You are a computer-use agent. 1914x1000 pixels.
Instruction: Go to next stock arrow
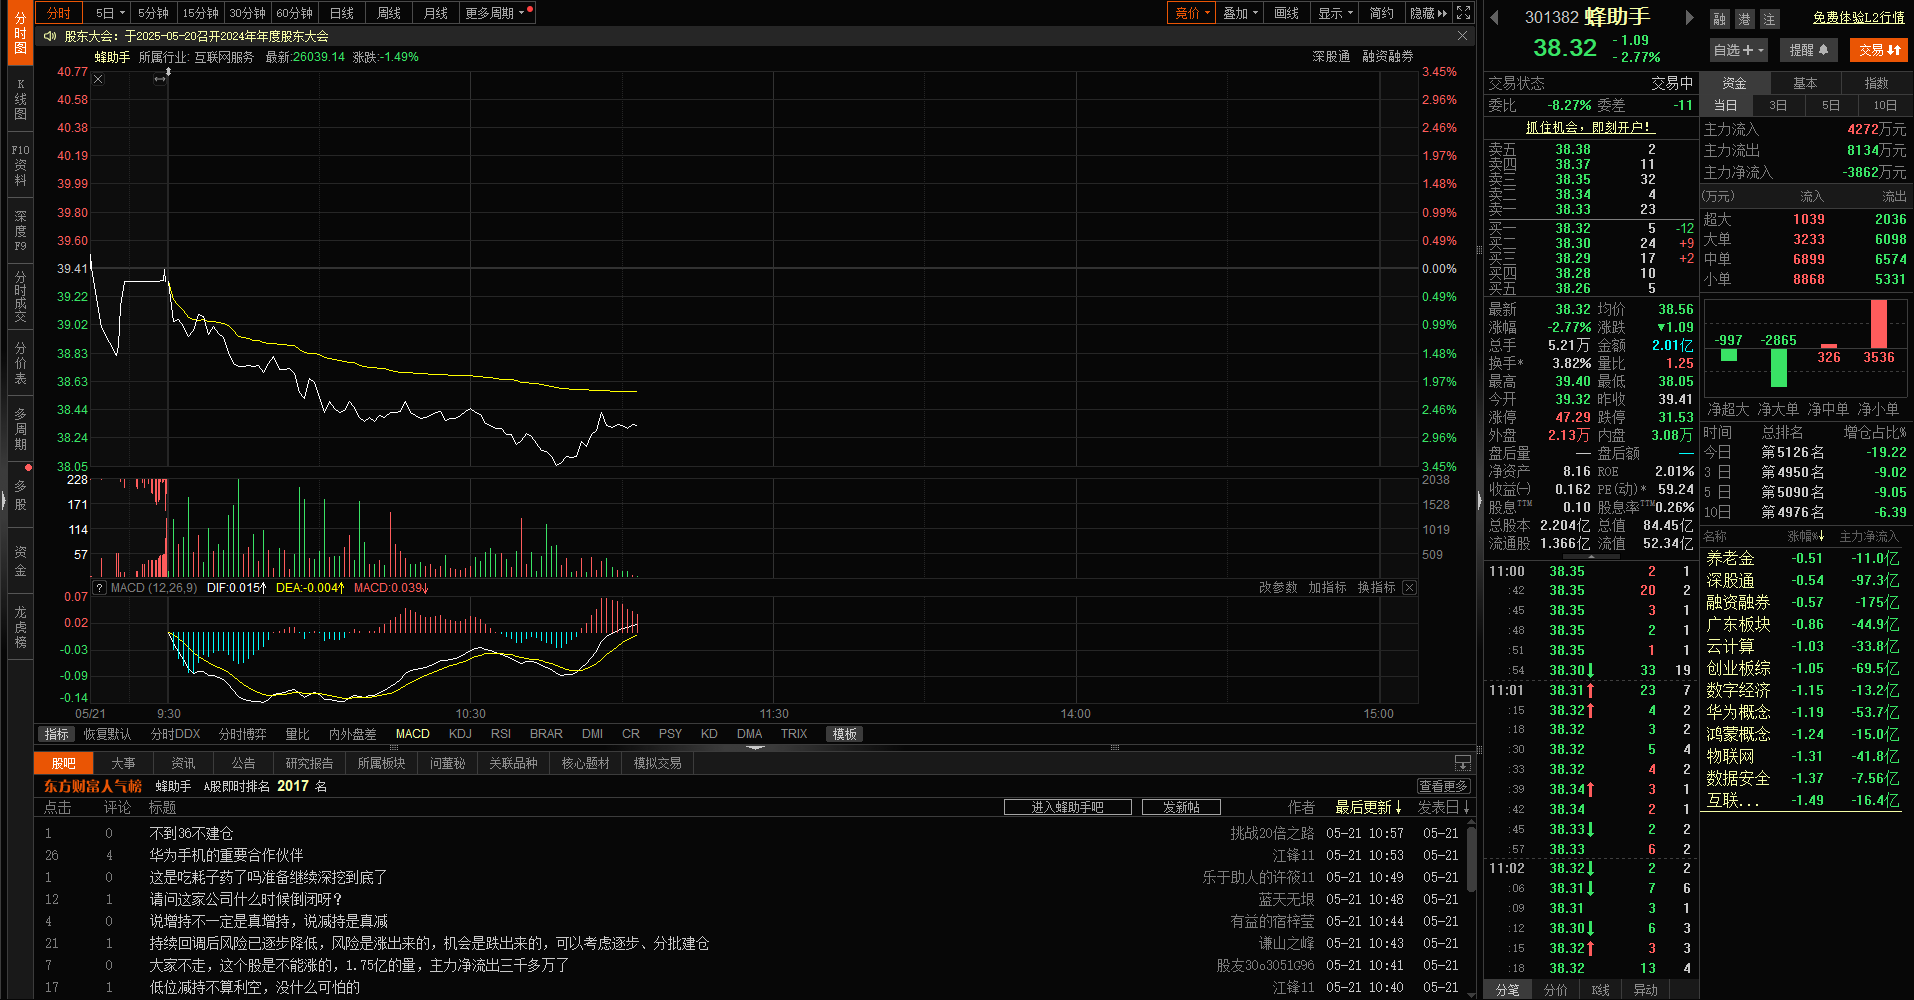tap(1689, 17)
